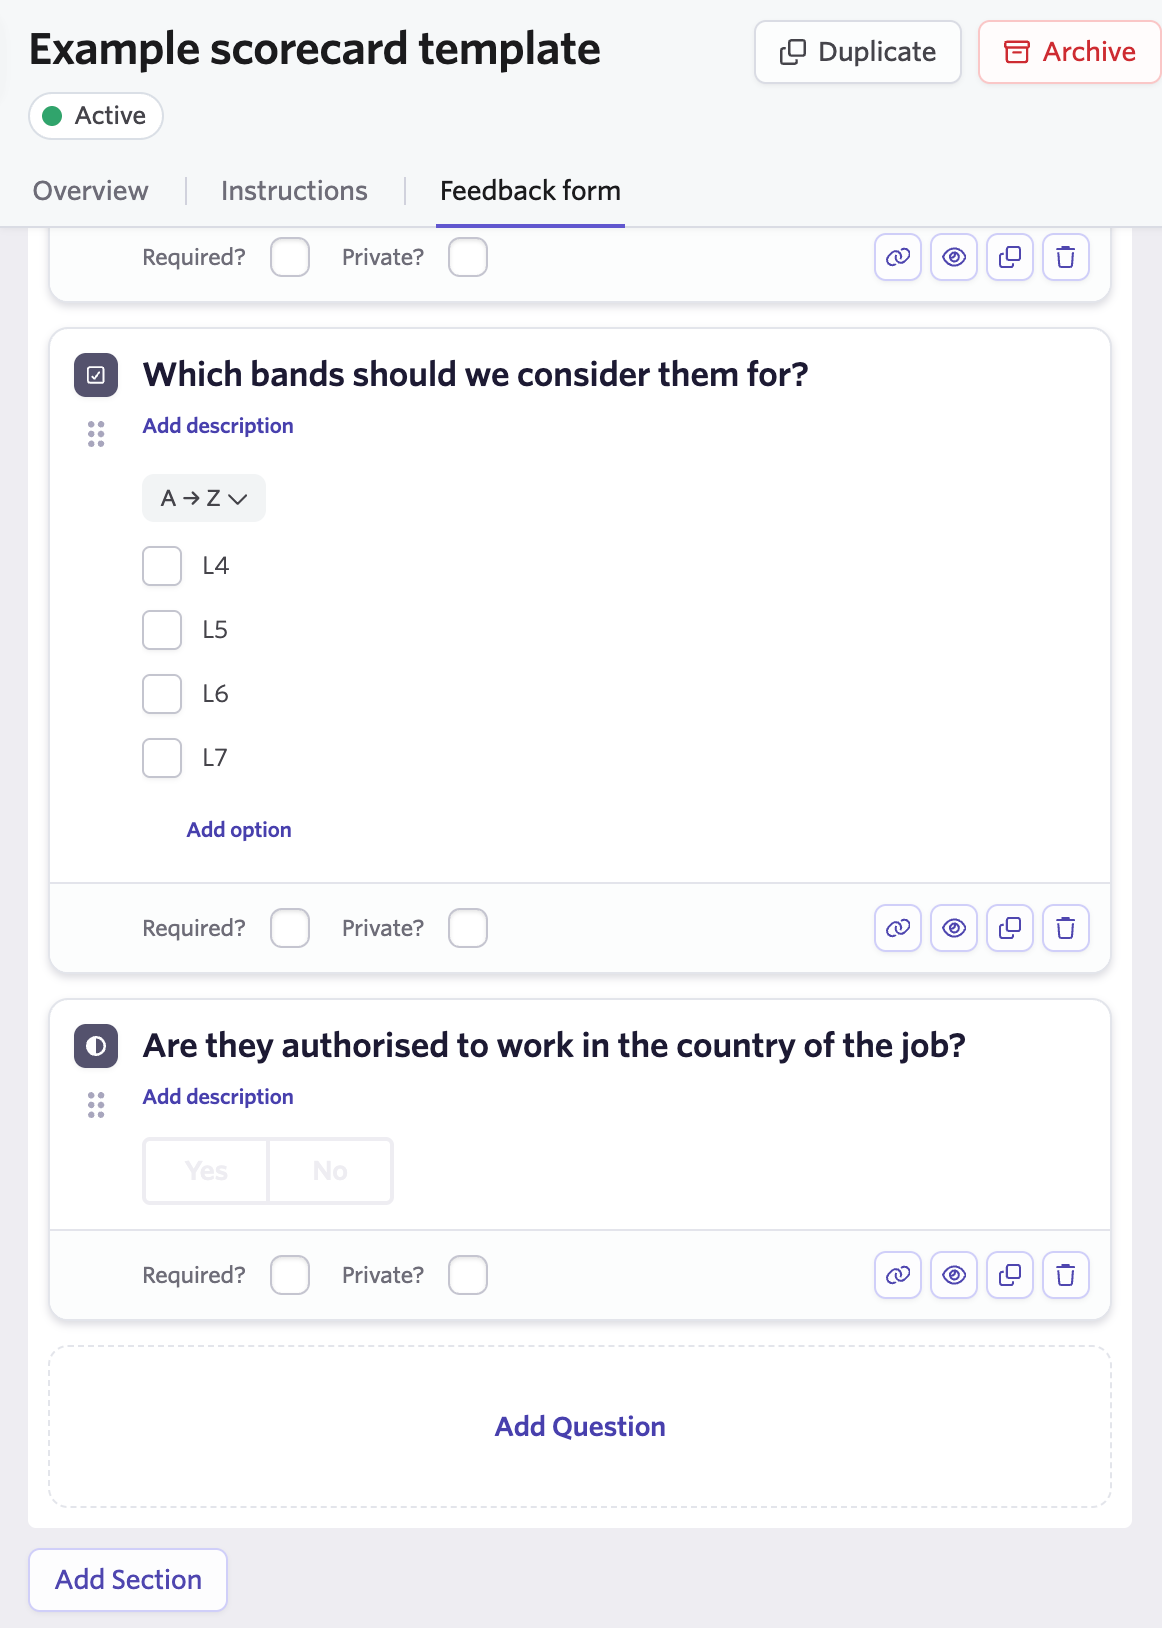Enable Required on the bands question

point(290,928)
